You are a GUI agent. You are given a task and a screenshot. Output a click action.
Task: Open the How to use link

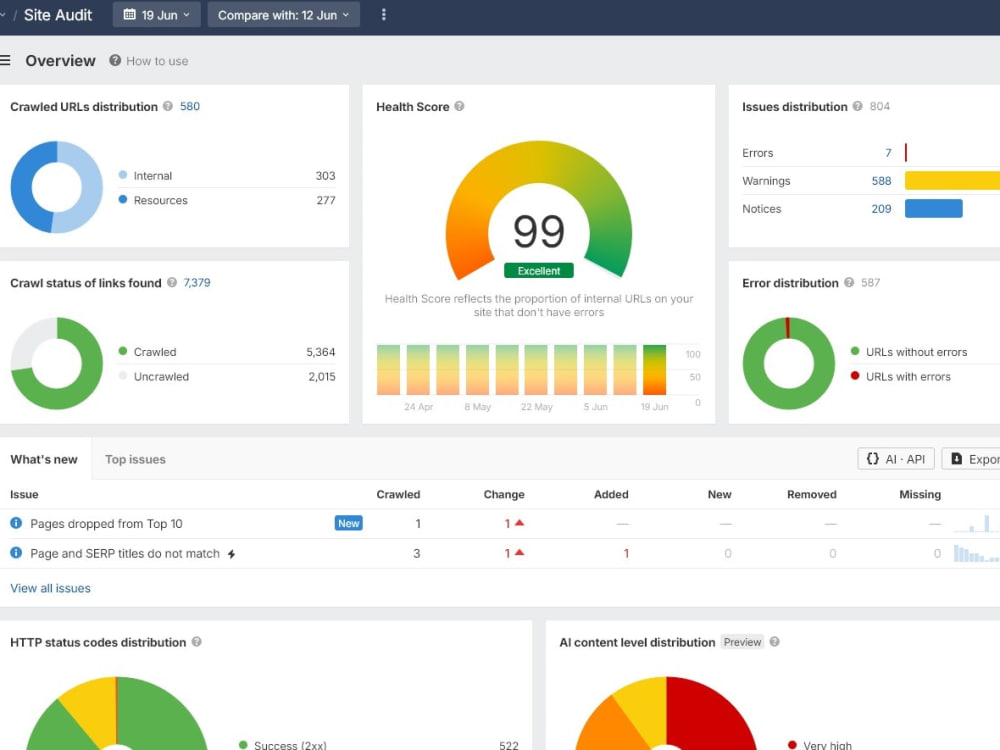[x=157, y=61]
